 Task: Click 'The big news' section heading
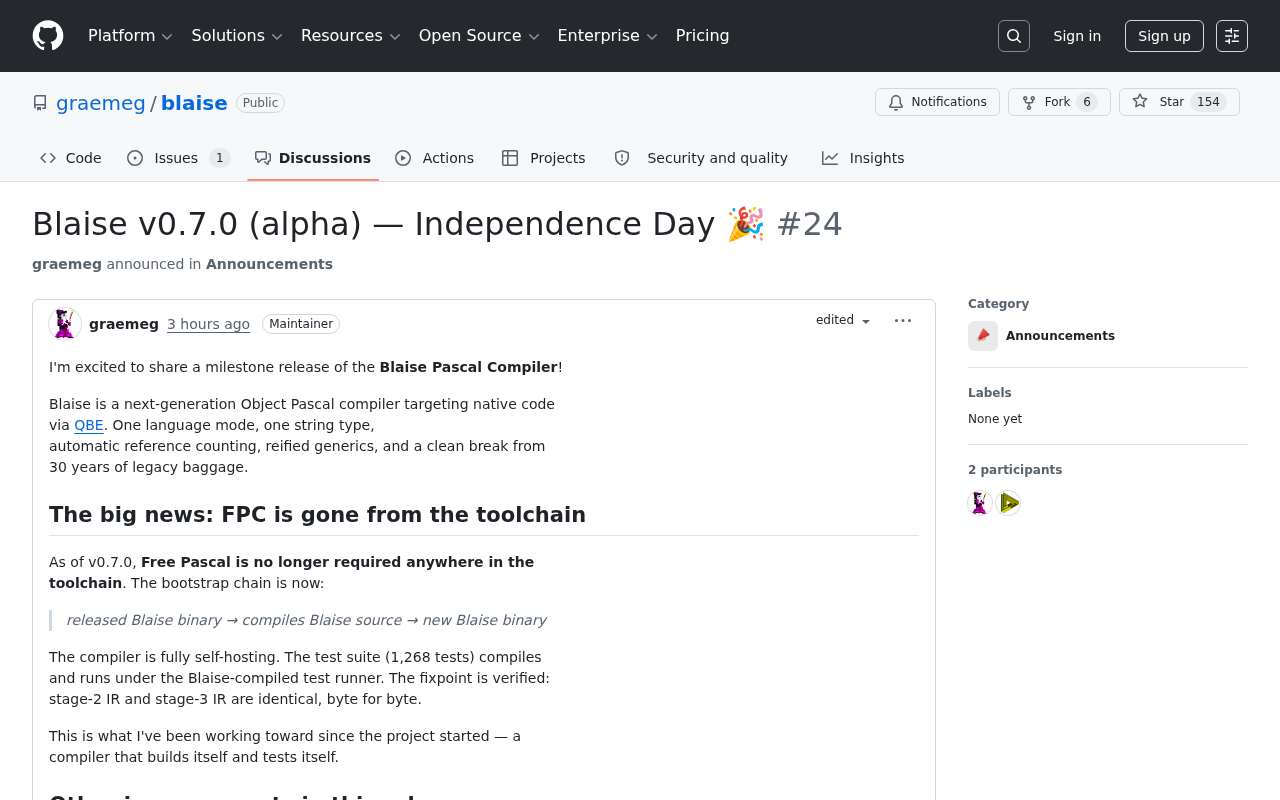(x=317, y=515)
